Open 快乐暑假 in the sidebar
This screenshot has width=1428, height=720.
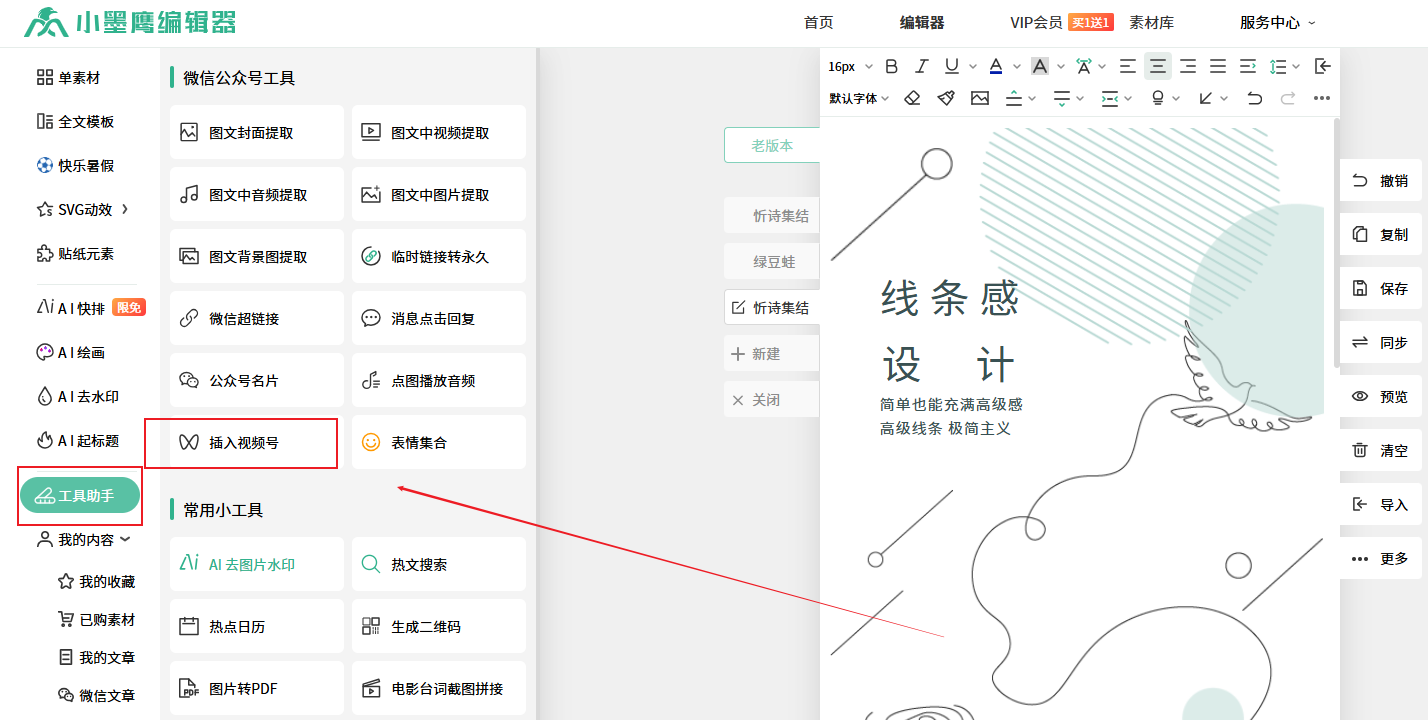(75, 165)
